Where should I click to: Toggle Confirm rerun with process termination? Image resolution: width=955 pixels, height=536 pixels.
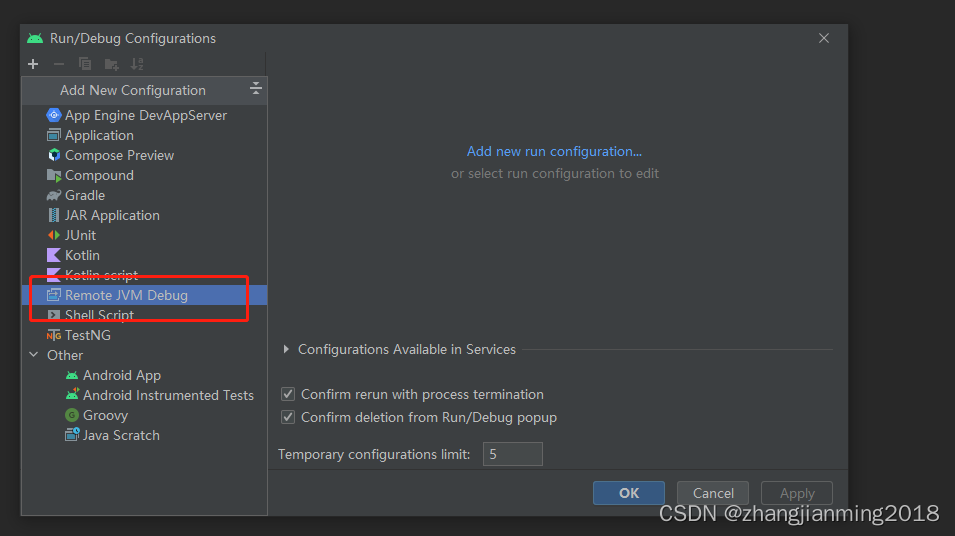[288, 394]
